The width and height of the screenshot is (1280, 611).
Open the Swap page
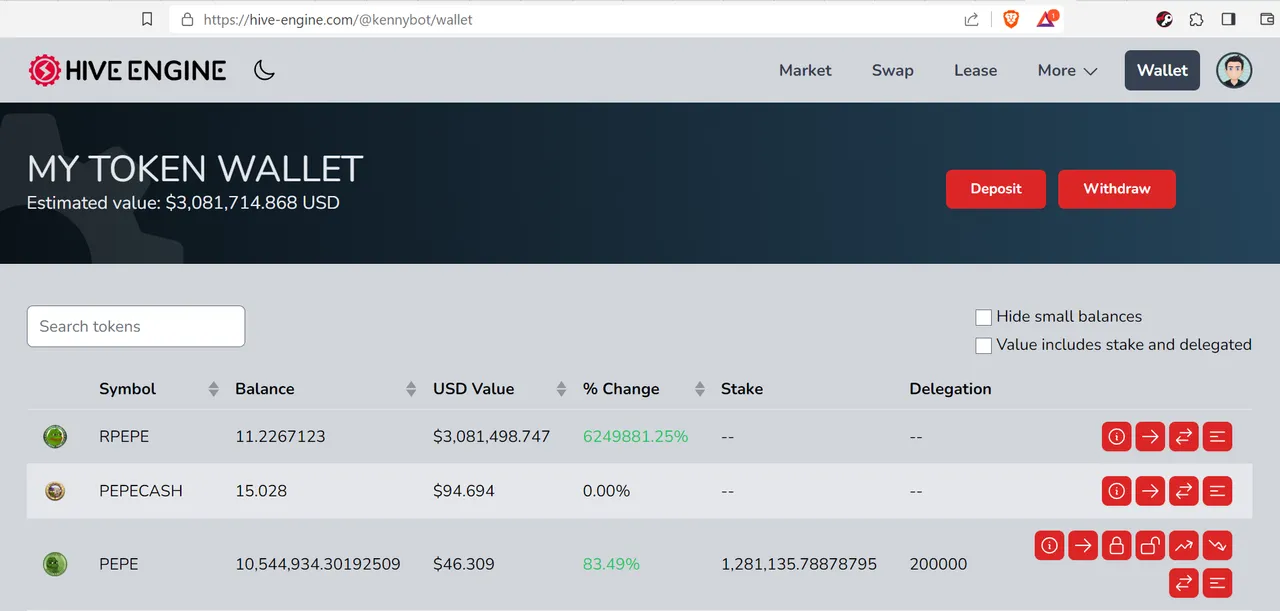pos(892,70)
